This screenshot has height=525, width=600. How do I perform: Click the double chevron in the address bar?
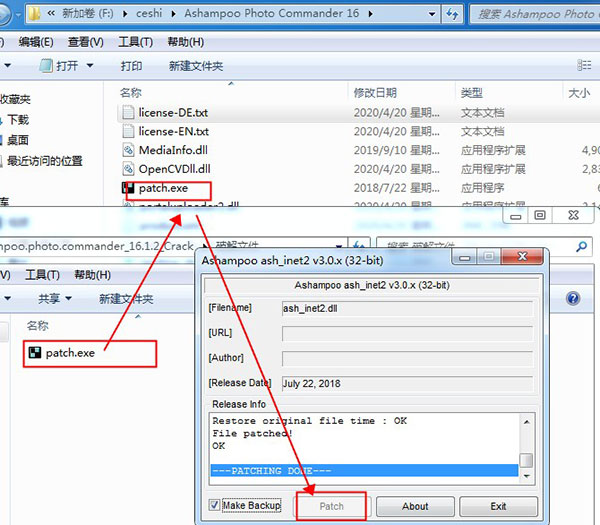51,13
